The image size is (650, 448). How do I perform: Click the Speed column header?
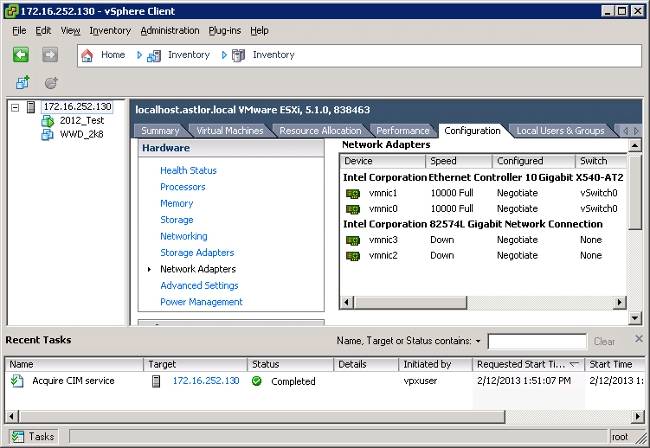point(459,161)
